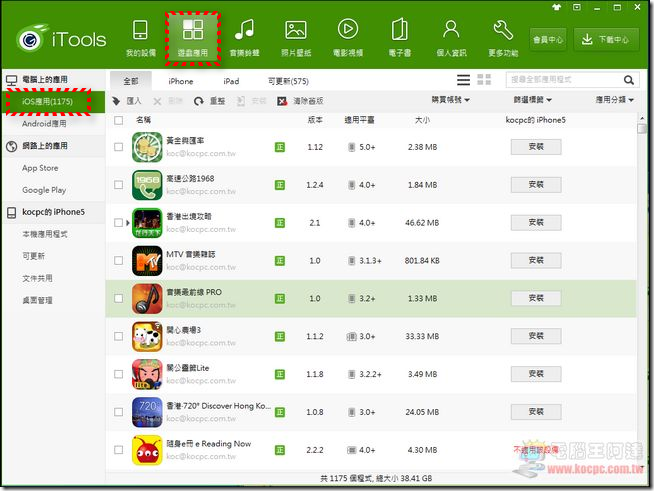
Task: Open the Member Center button
Action: click(x=548, y=40)
